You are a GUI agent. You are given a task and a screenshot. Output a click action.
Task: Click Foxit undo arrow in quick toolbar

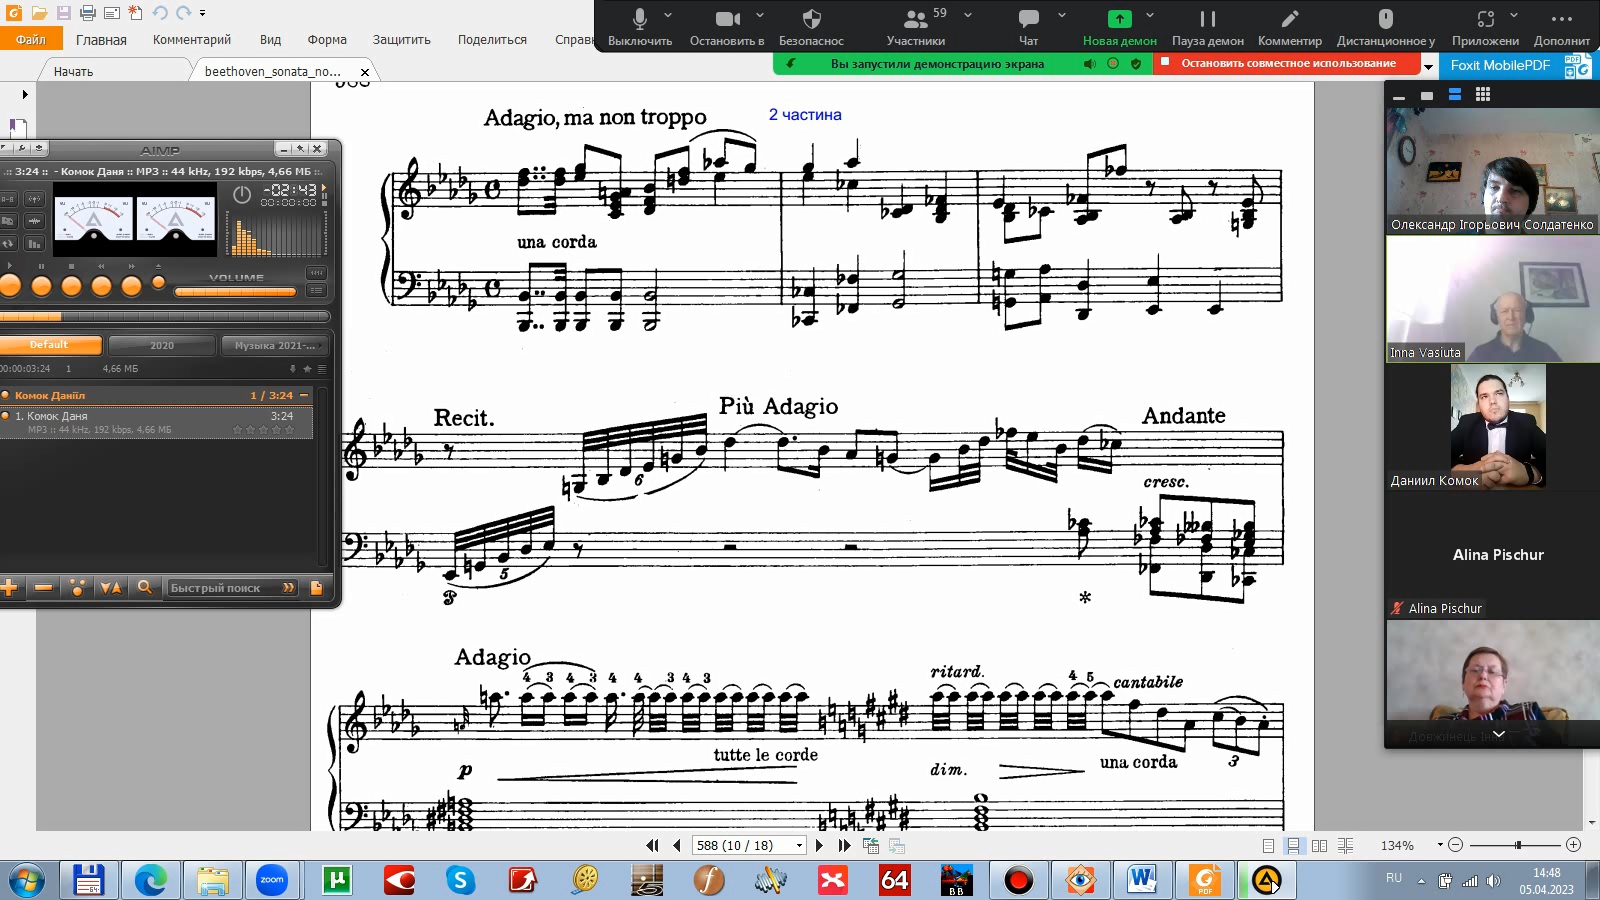click(x=160, y=13)
